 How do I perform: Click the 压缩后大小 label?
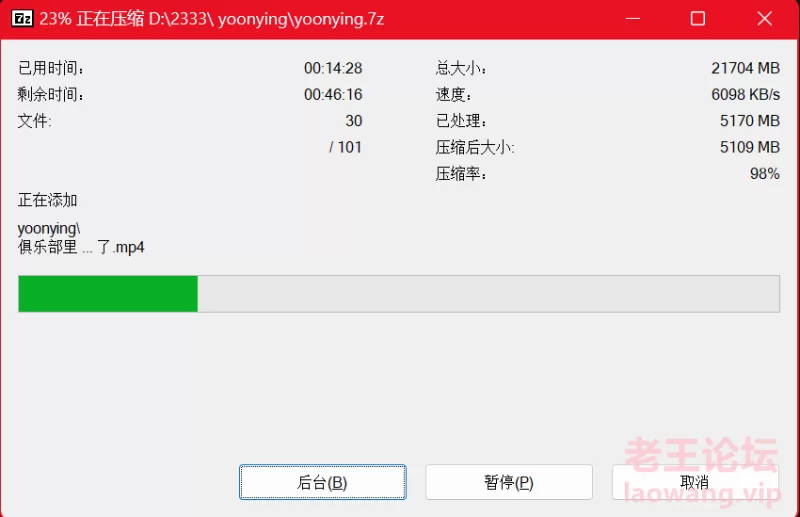(474, 147)
